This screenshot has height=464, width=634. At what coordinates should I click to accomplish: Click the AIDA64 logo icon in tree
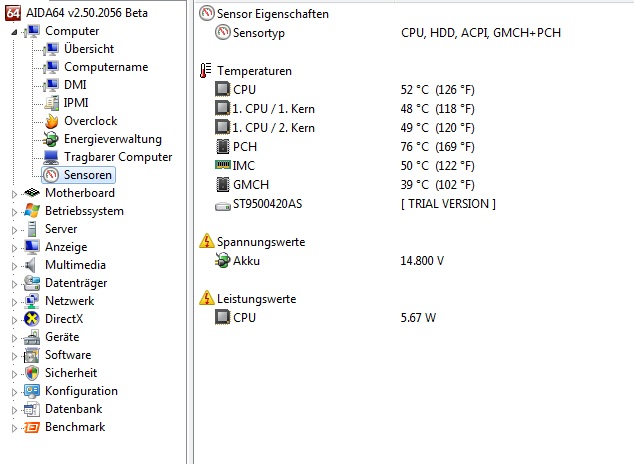(x=13, y=13)
